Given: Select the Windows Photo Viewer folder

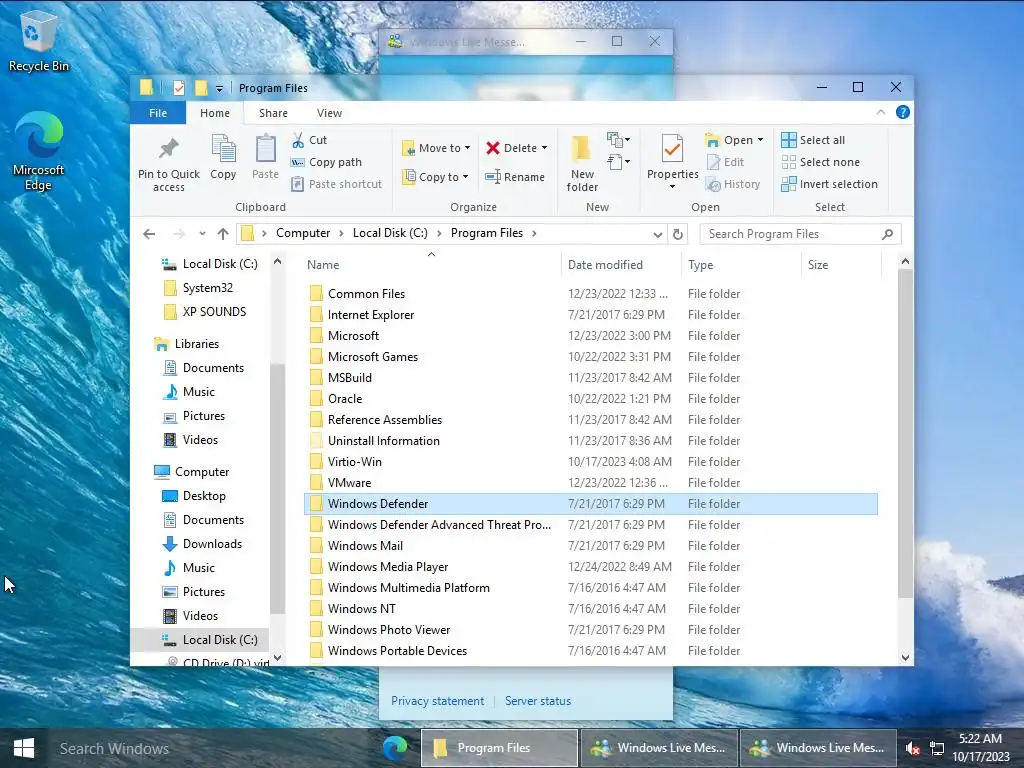Looking at the screenshot, I should click(x=591, y=630).
